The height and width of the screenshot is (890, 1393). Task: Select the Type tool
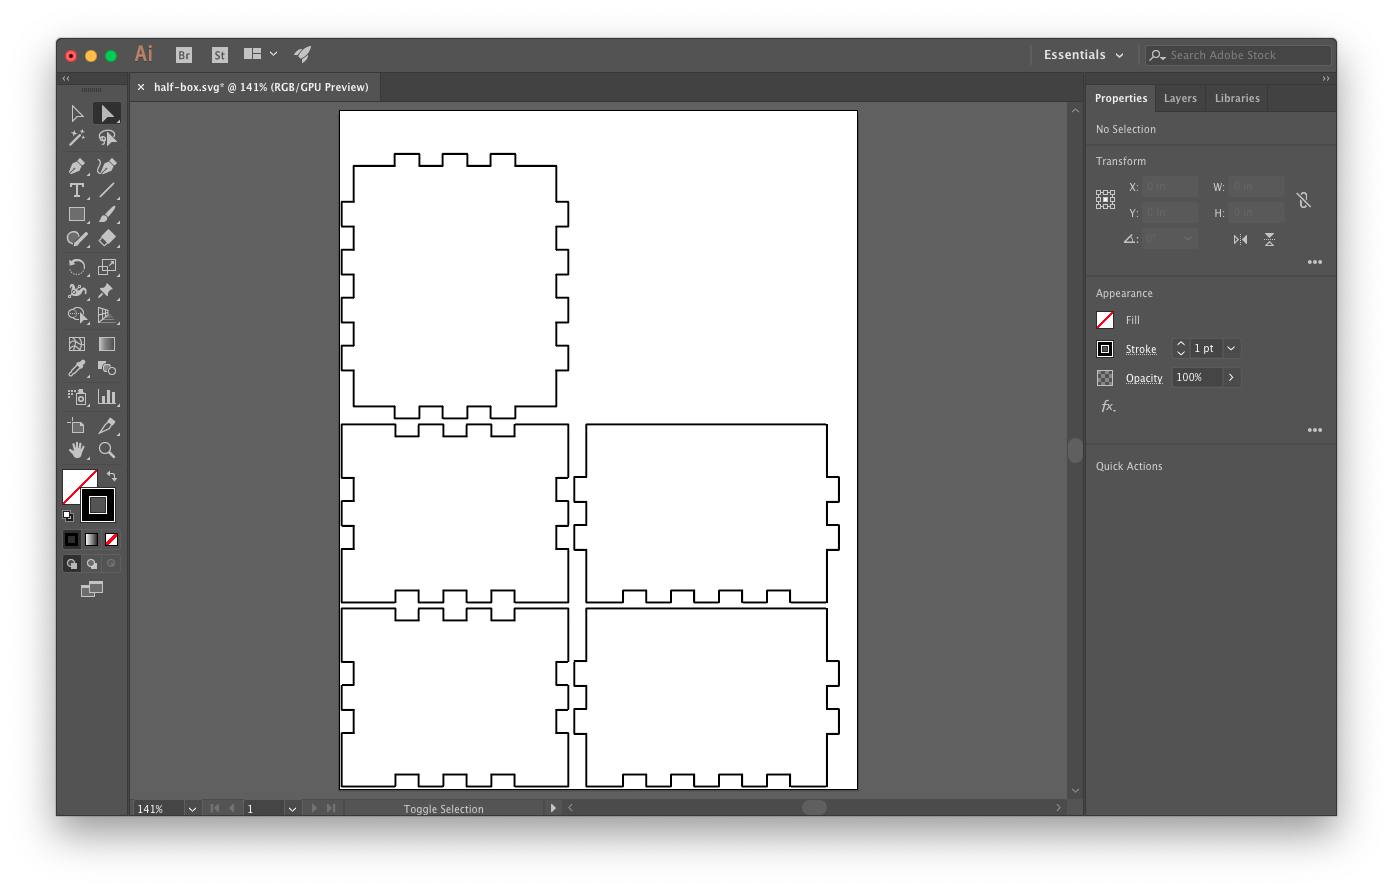76,190
